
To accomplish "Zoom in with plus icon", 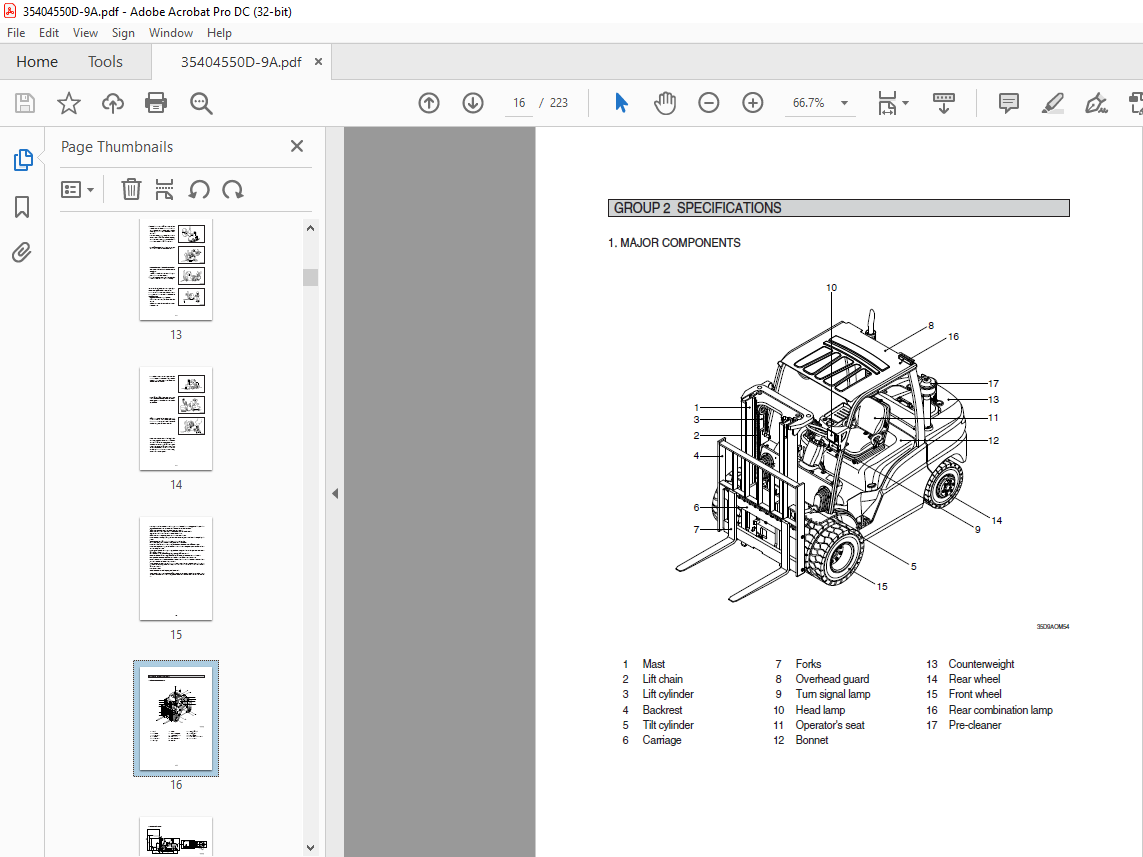I will (753, 103).
